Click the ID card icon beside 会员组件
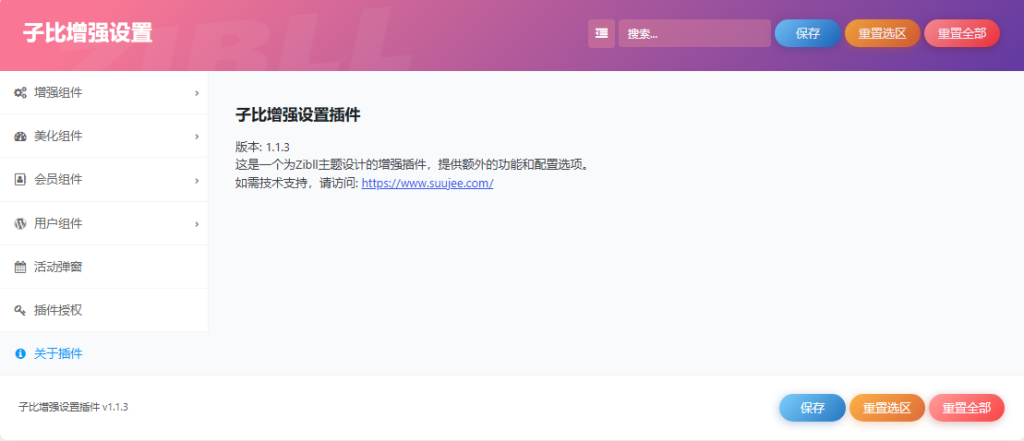Screen dimensions: 1024x441 tap(20, 180)
